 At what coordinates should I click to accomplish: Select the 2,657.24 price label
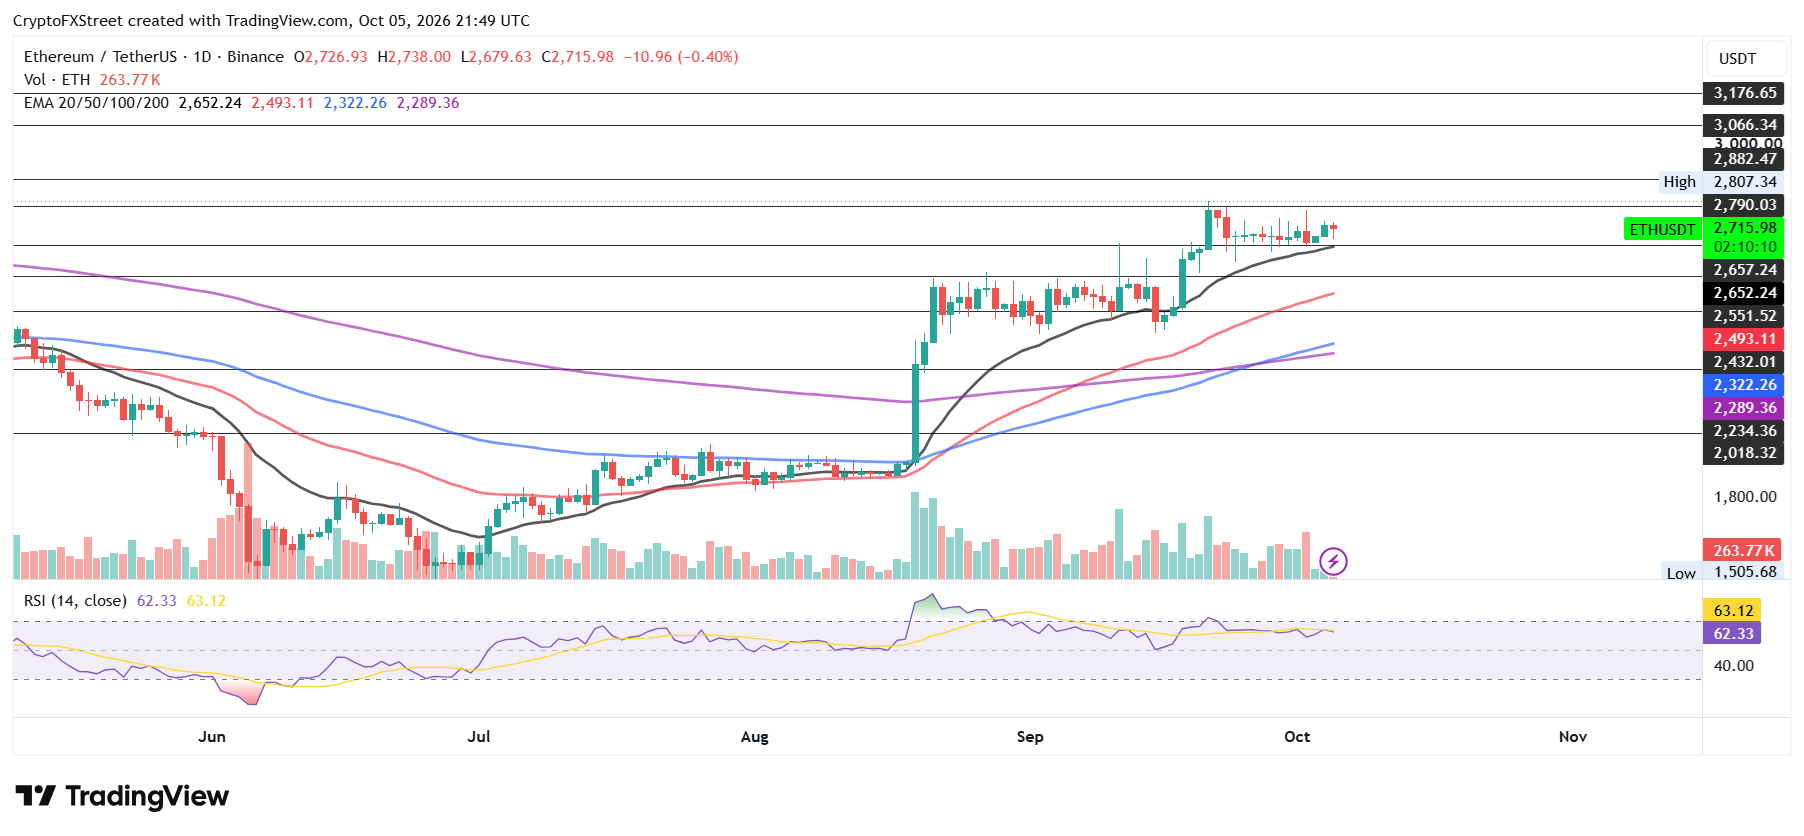(1745, 270)
